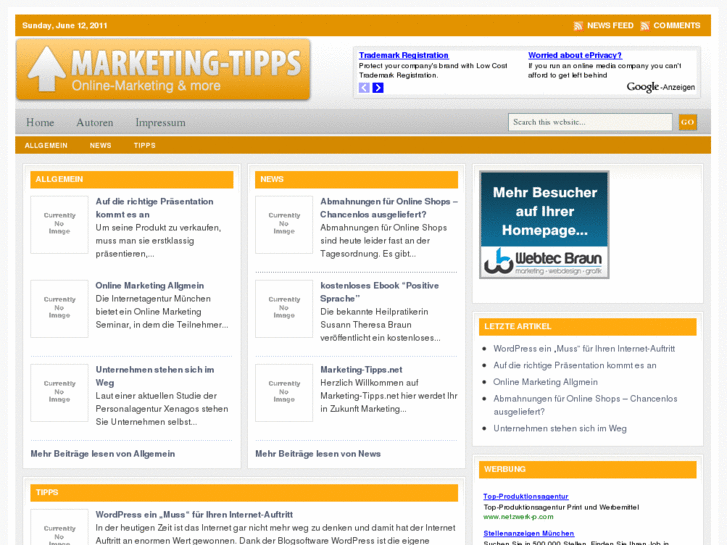Open the Stellenanzeigen München ad link

[x=529, y=533]
